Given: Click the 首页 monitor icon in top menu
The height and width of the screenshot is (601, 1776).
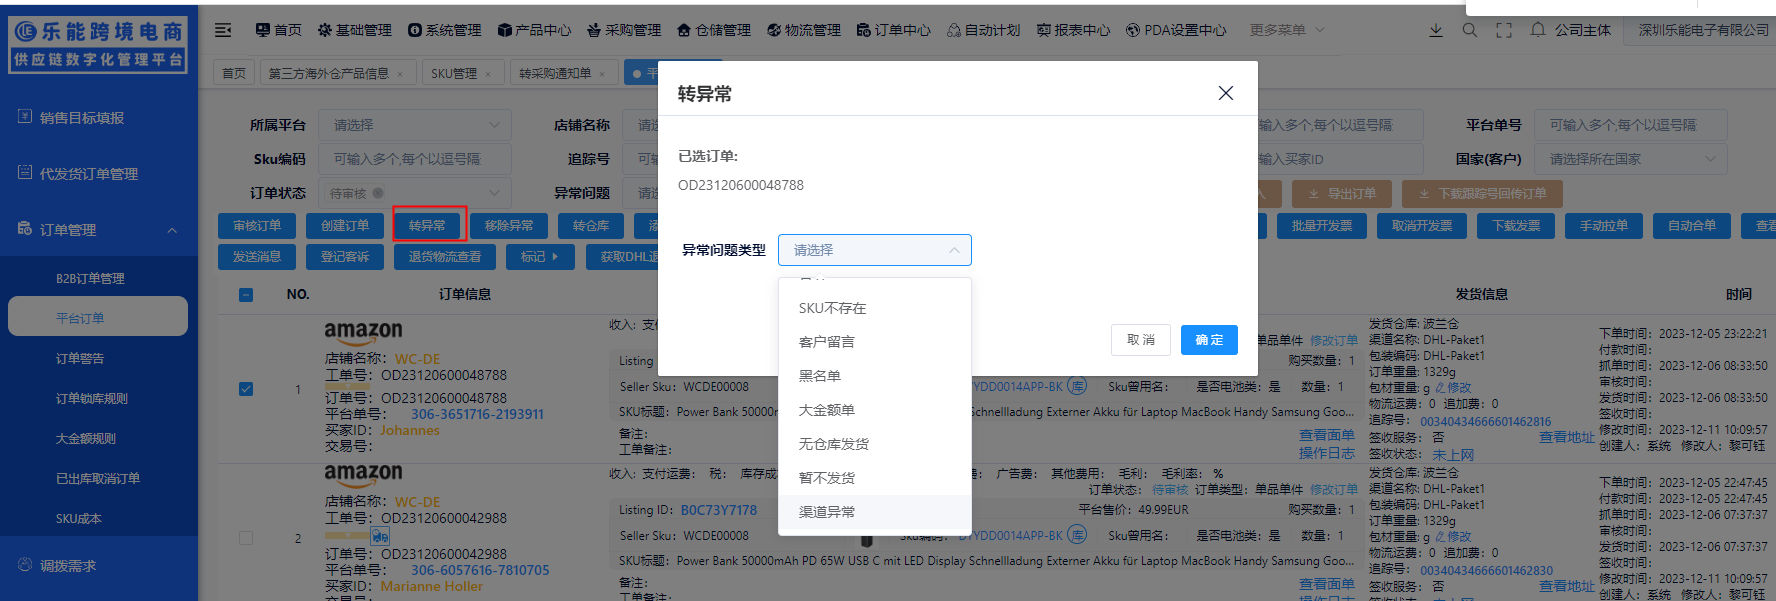Looking at the screenshot, I should point(262,30).
